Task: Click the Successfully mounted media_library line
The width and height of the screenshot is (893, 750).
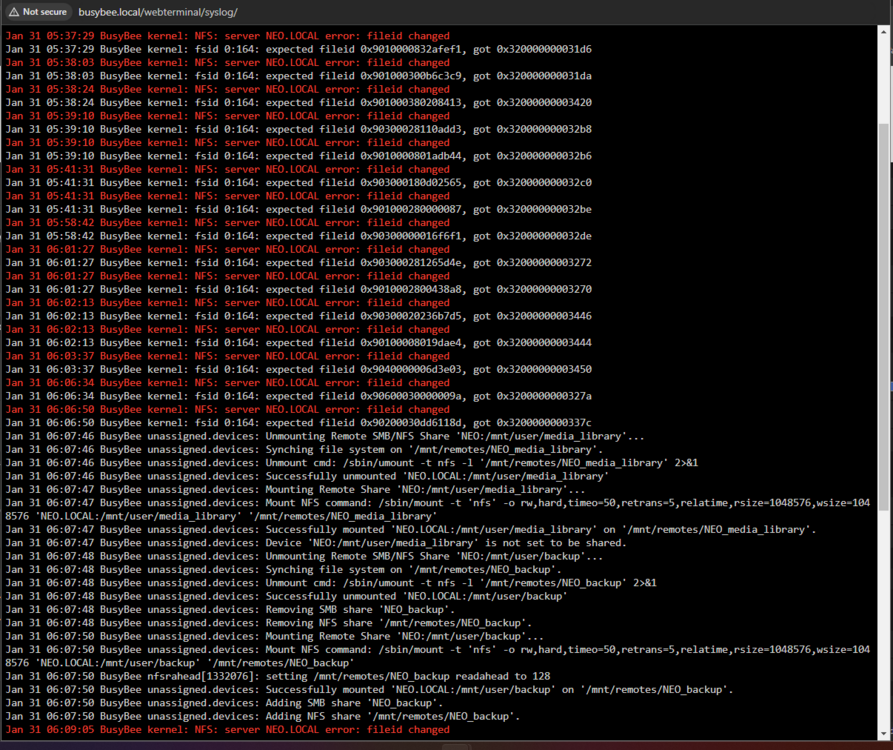Action: [411, 530]
